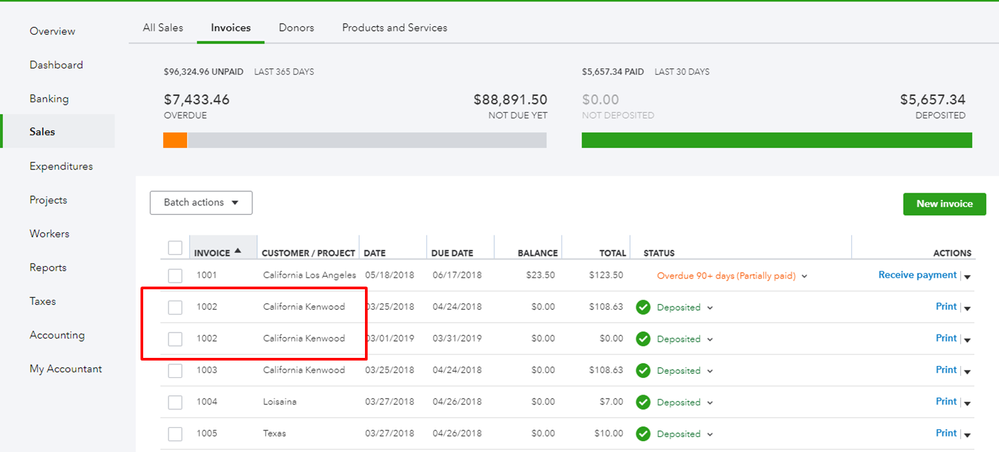This screenshot has width=999, height=452.
Task: Check the box for invoice 1004 Loisaina
Action: (x=175, y=402)
